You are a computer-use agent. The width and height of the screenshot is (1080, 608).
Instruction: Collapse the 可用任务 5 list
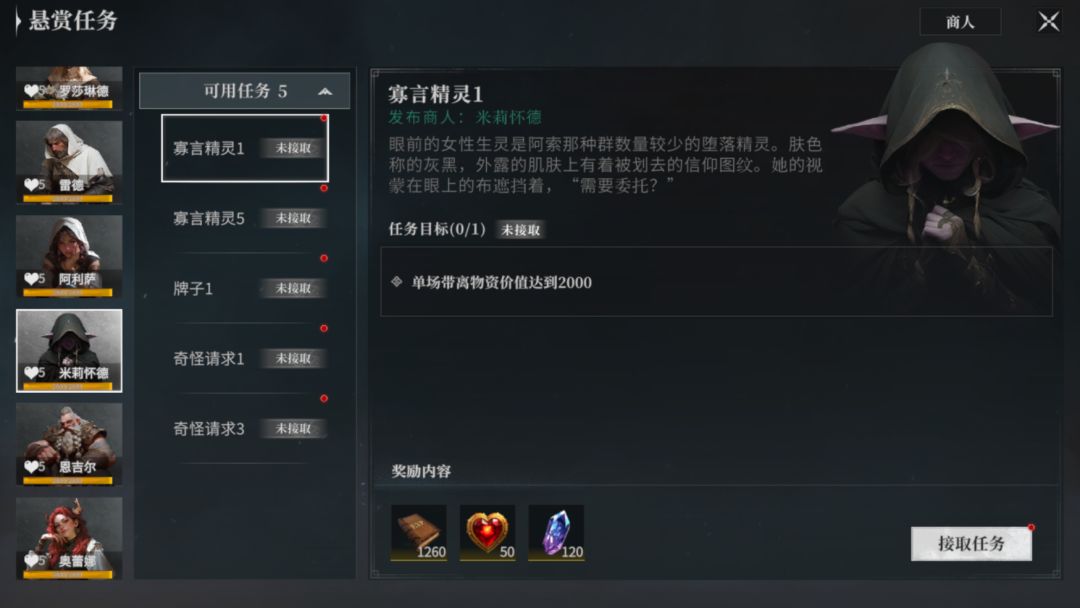(x=245, y=91)
